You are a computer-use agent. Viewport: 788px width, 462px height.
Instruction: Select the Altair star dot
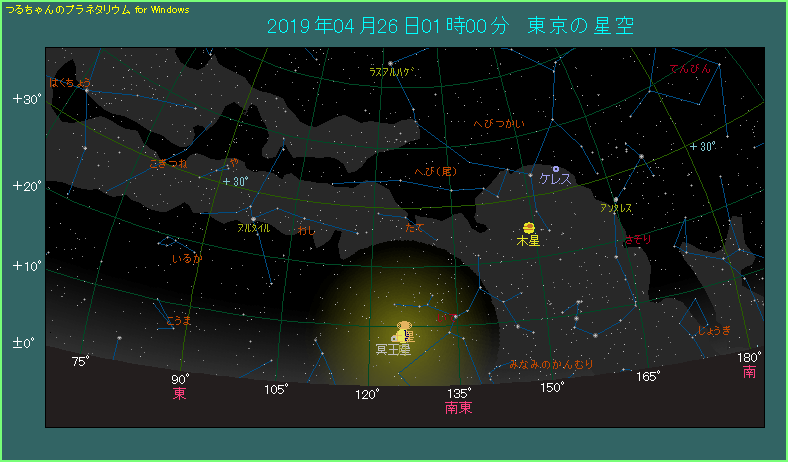(254, 218)
